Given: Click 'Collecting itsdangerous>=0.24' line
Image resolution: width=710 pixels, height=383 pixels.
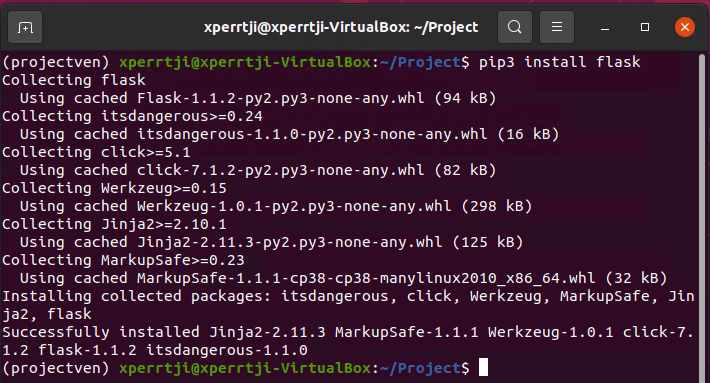Looking at the screenshot, I should tap(132, 116).
